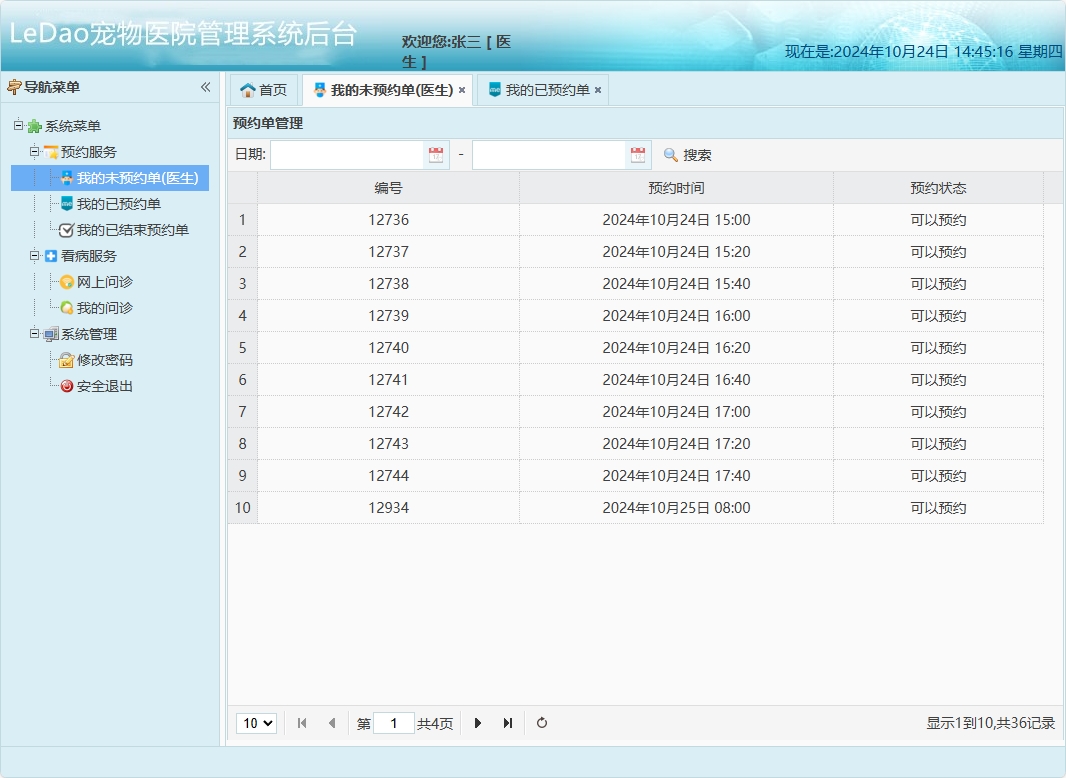Select the appointment row 12736
The image size is (1066, 778).
[386, 219]
